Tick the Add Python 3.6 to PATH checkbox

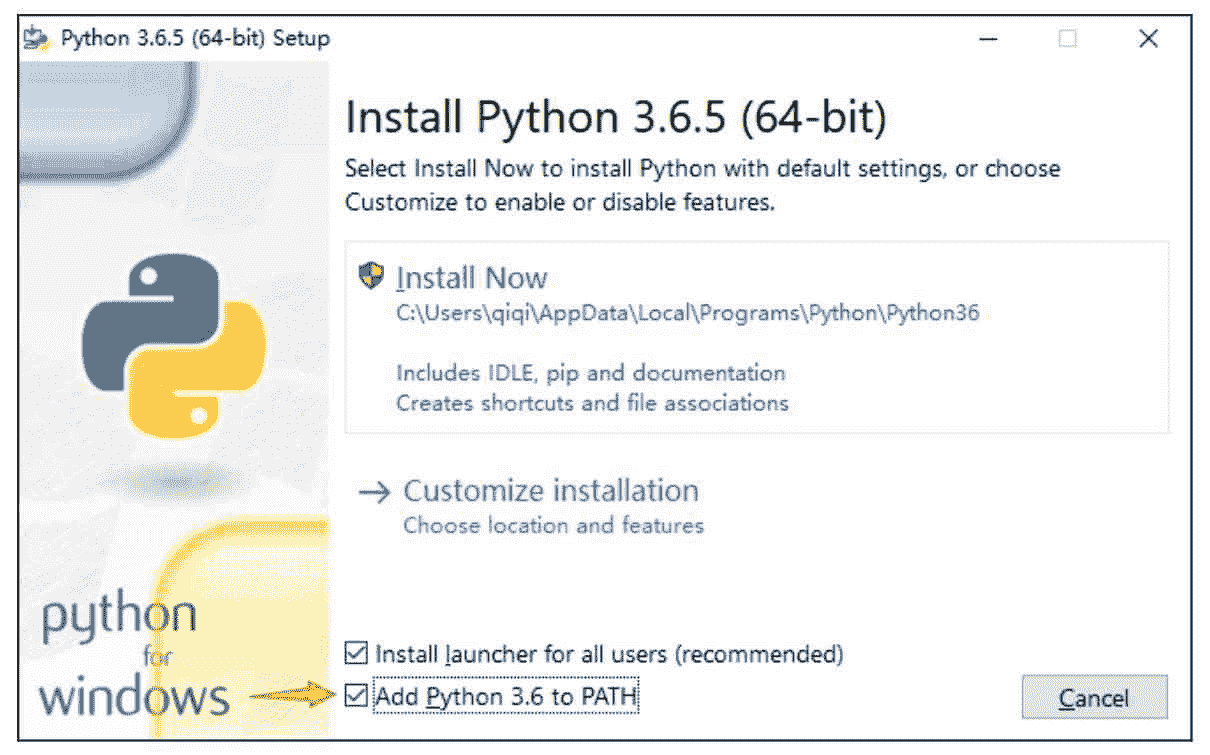point(355,696)
